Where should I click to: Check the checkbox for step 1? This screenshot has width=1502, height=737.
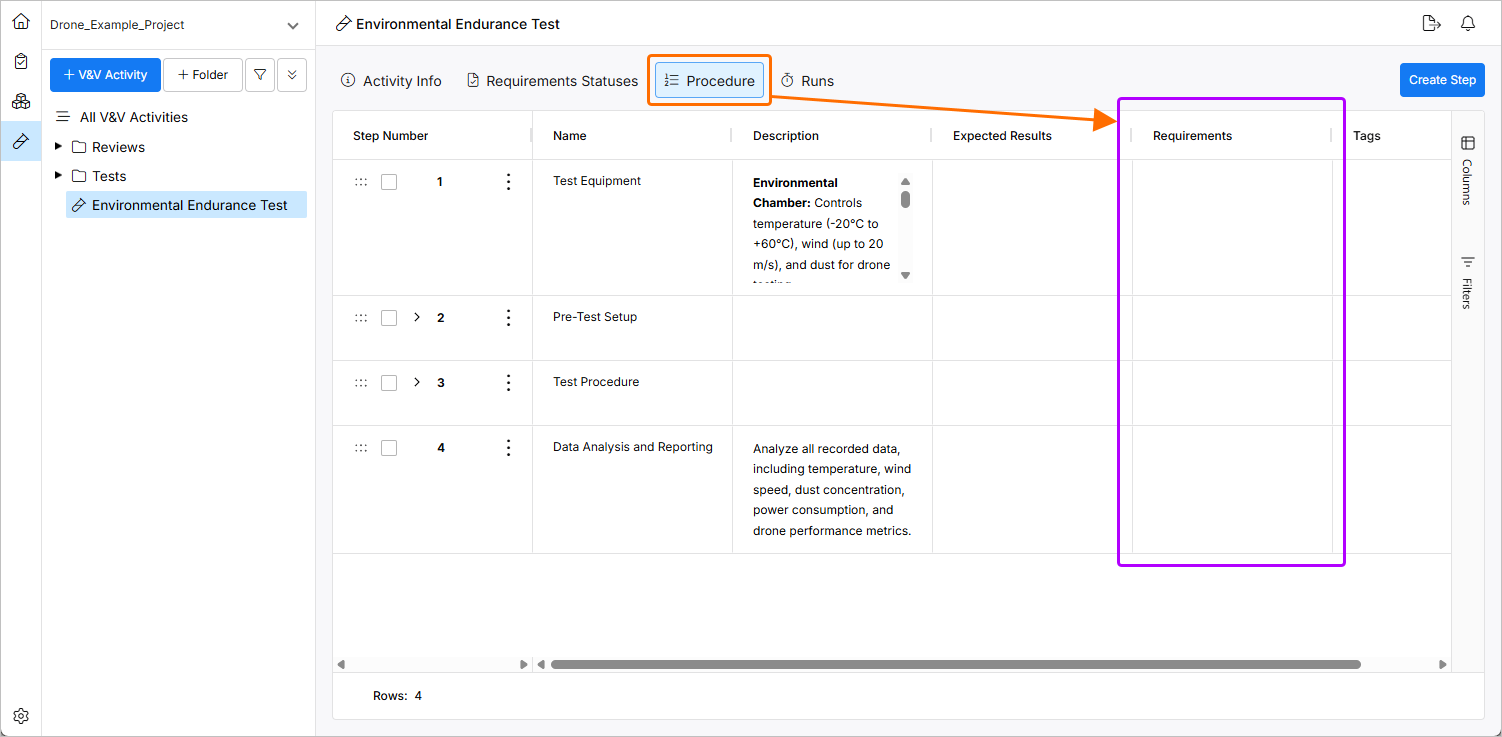pos(389,182)
